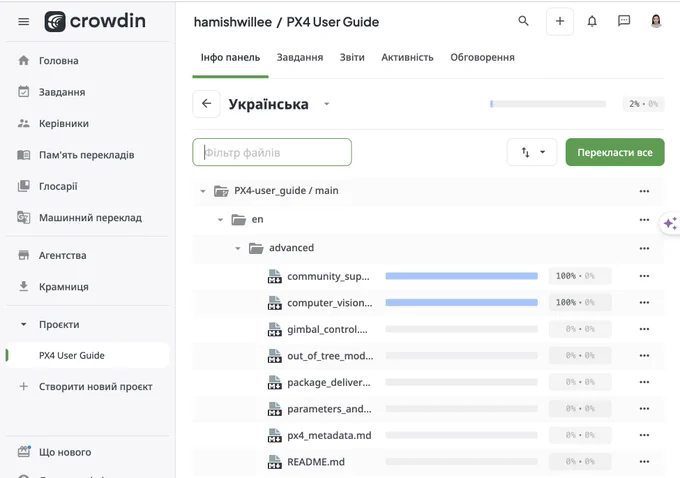Collapse the Проєкти section
This screenshot has width=680, height=478.
[23, 324]
